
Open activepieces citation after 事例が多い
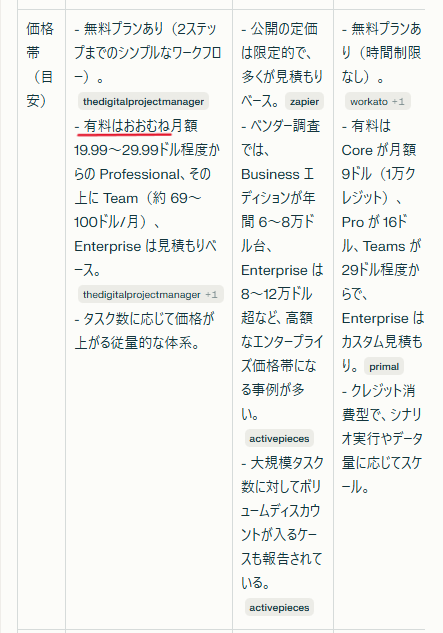(279, 438)
